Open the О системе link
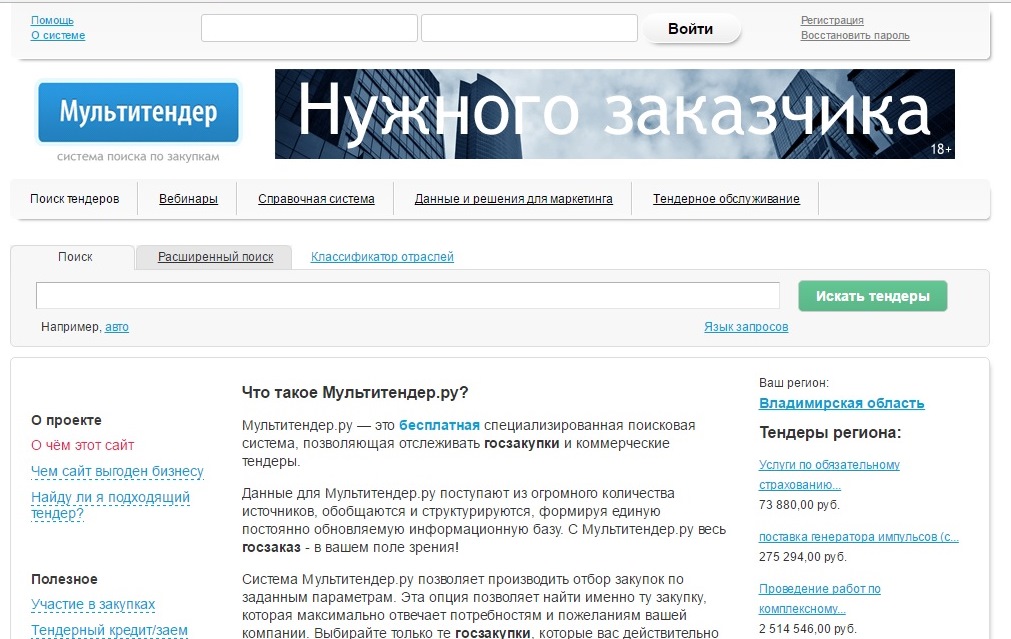 point(58,35)
